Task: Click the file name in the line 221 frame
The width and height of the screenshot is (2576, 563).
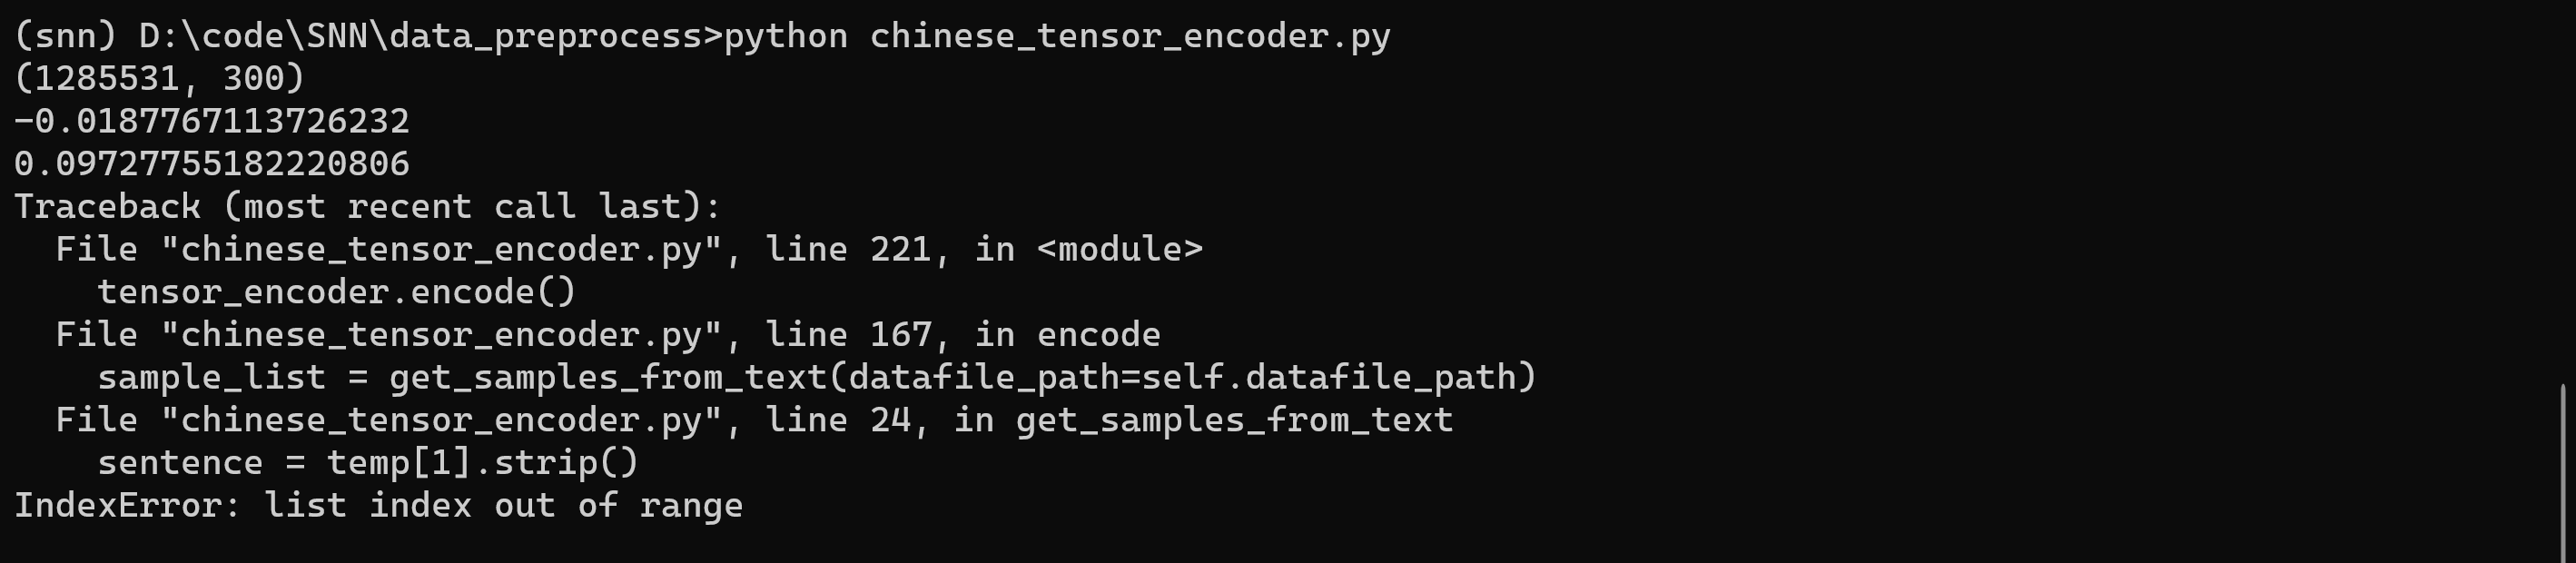Action: tap(441, 250)
